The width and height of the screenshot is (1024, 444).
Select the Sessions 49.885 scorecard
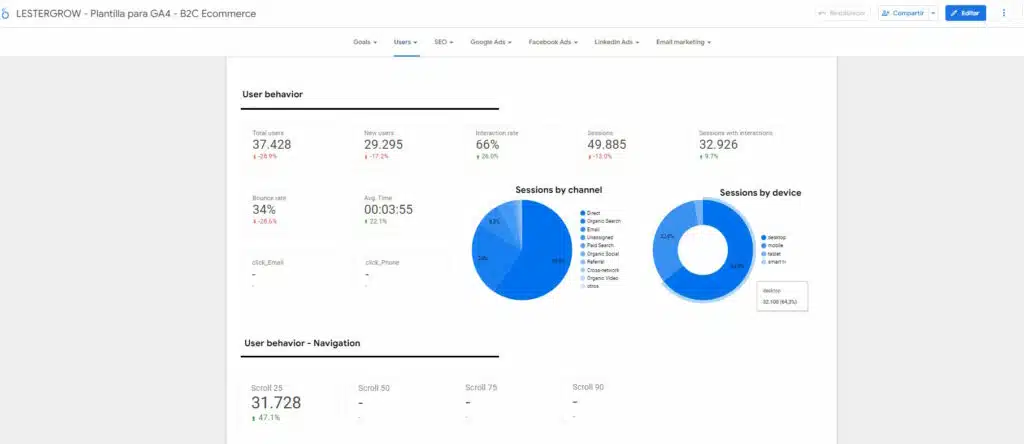tap(622, 145)
